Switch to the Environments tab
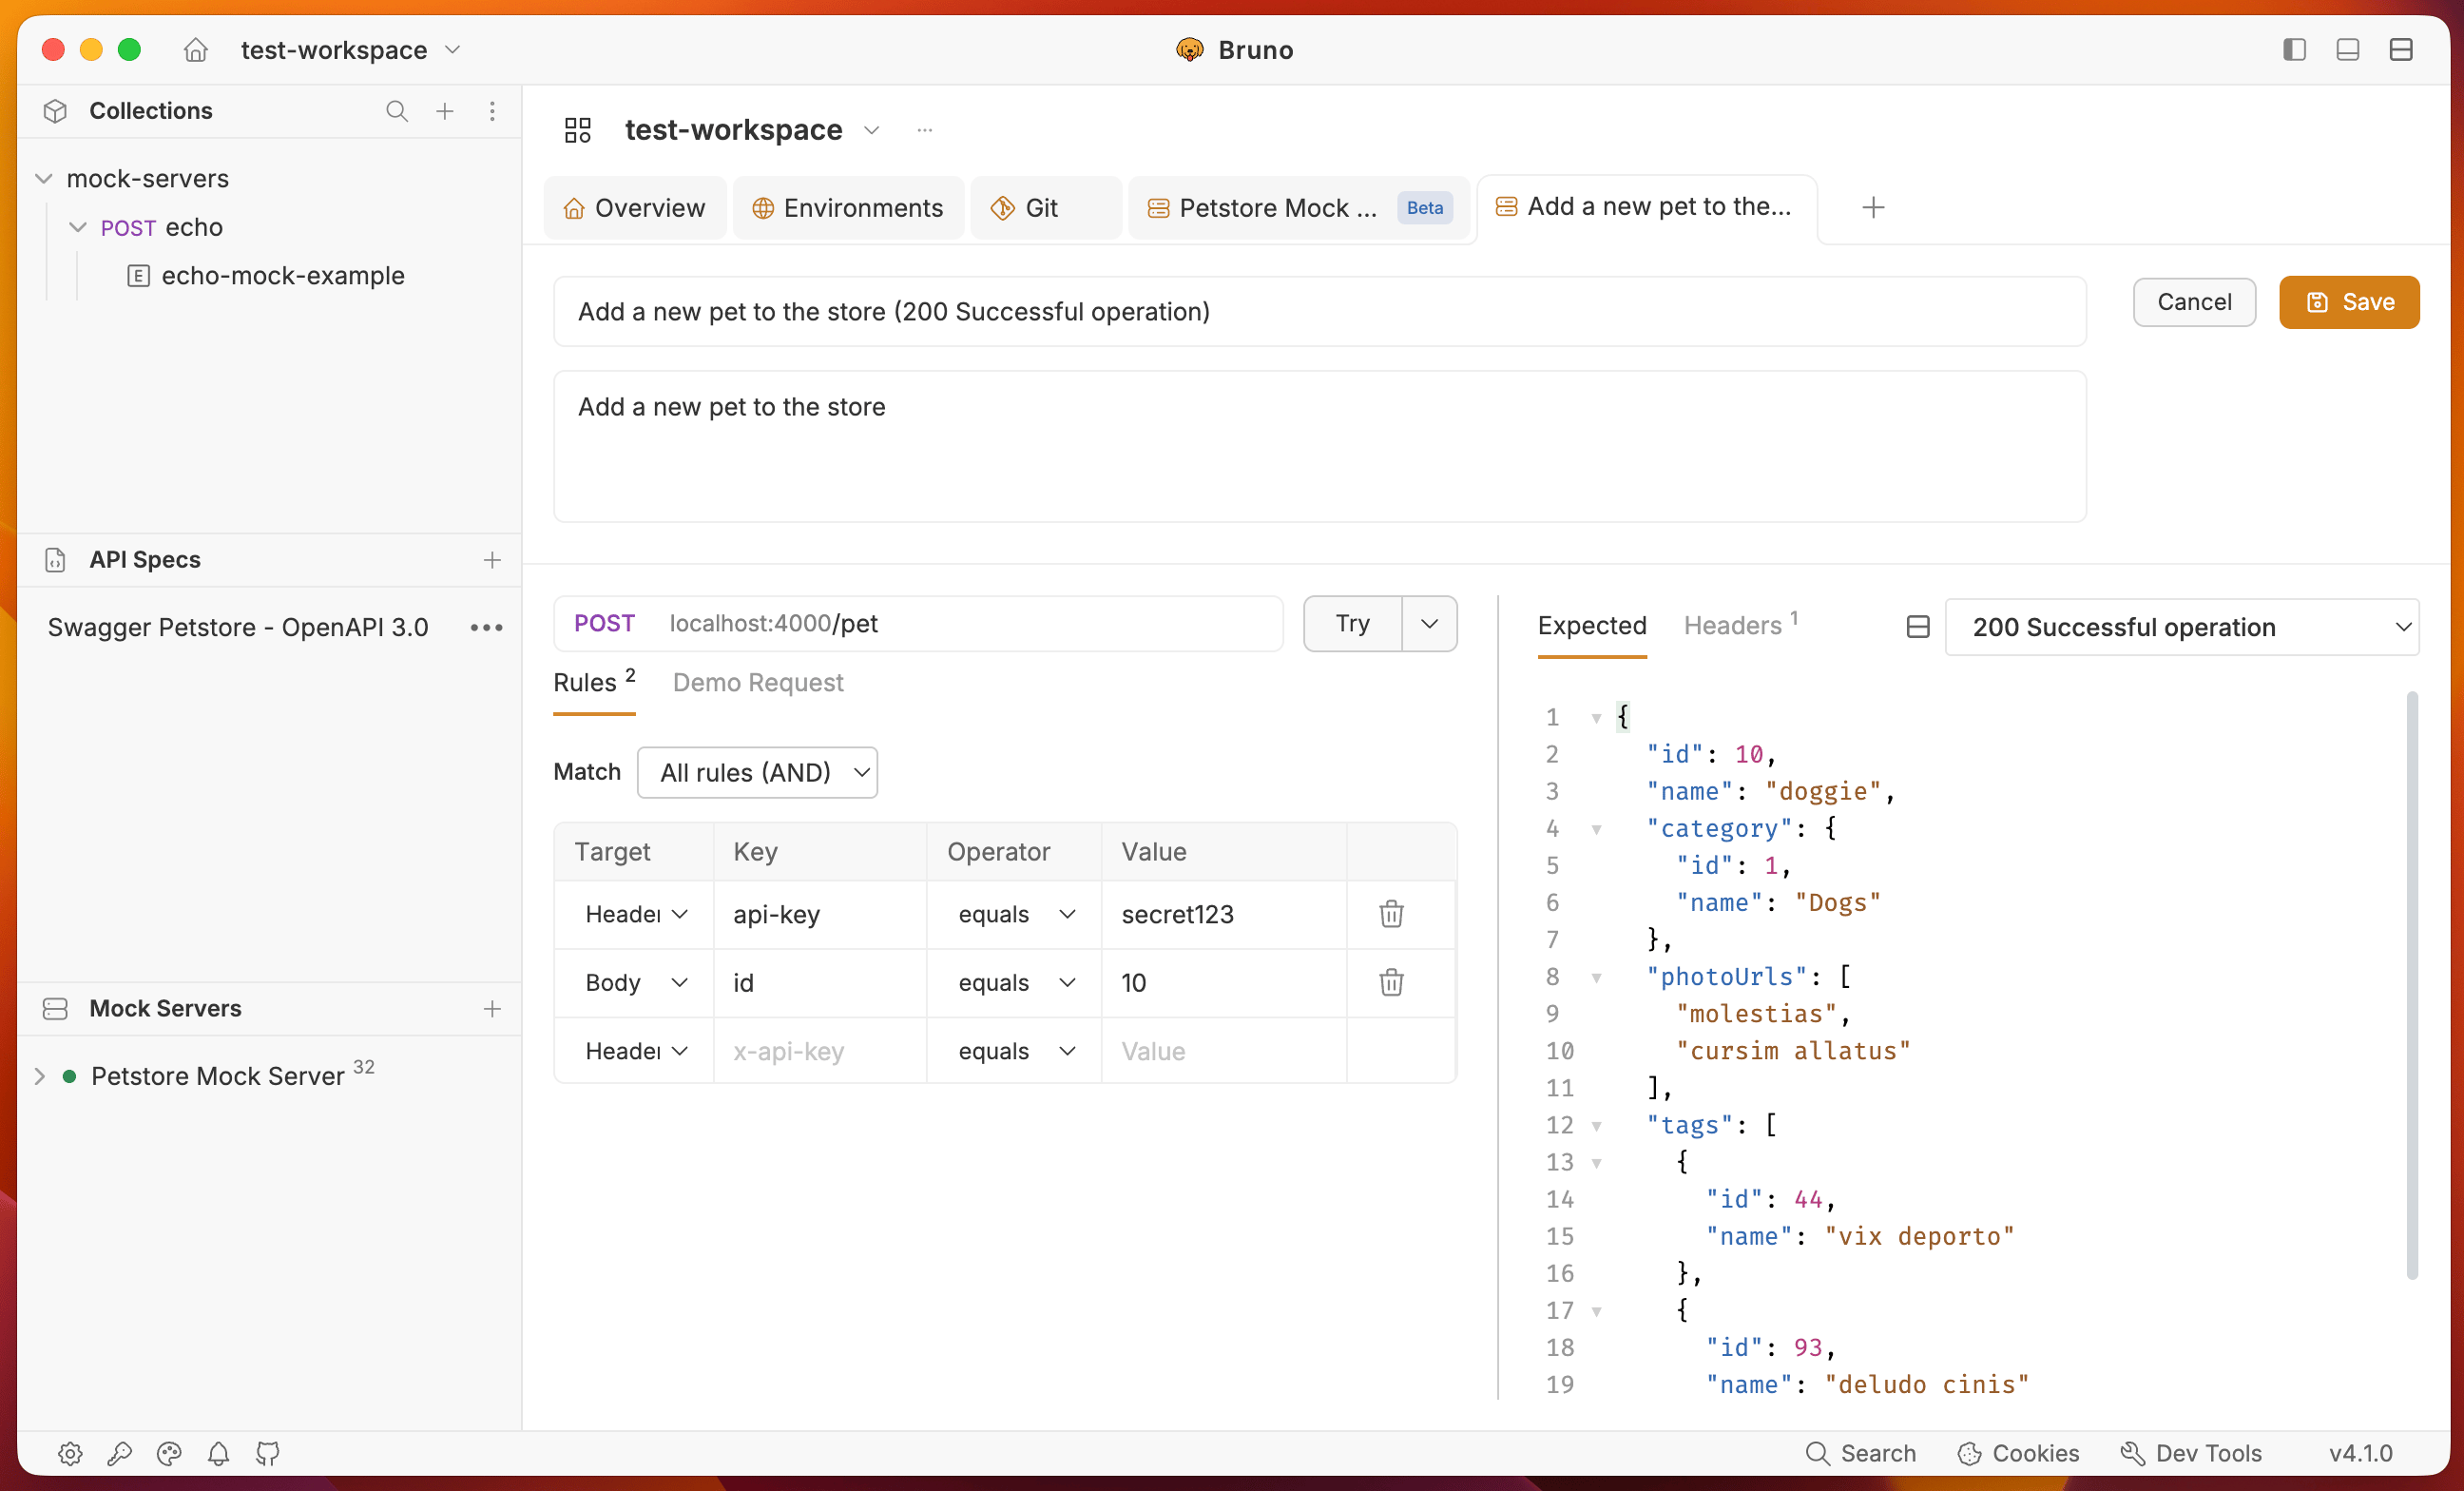This screenshot has width=2464, height=1491. (848, 207)
